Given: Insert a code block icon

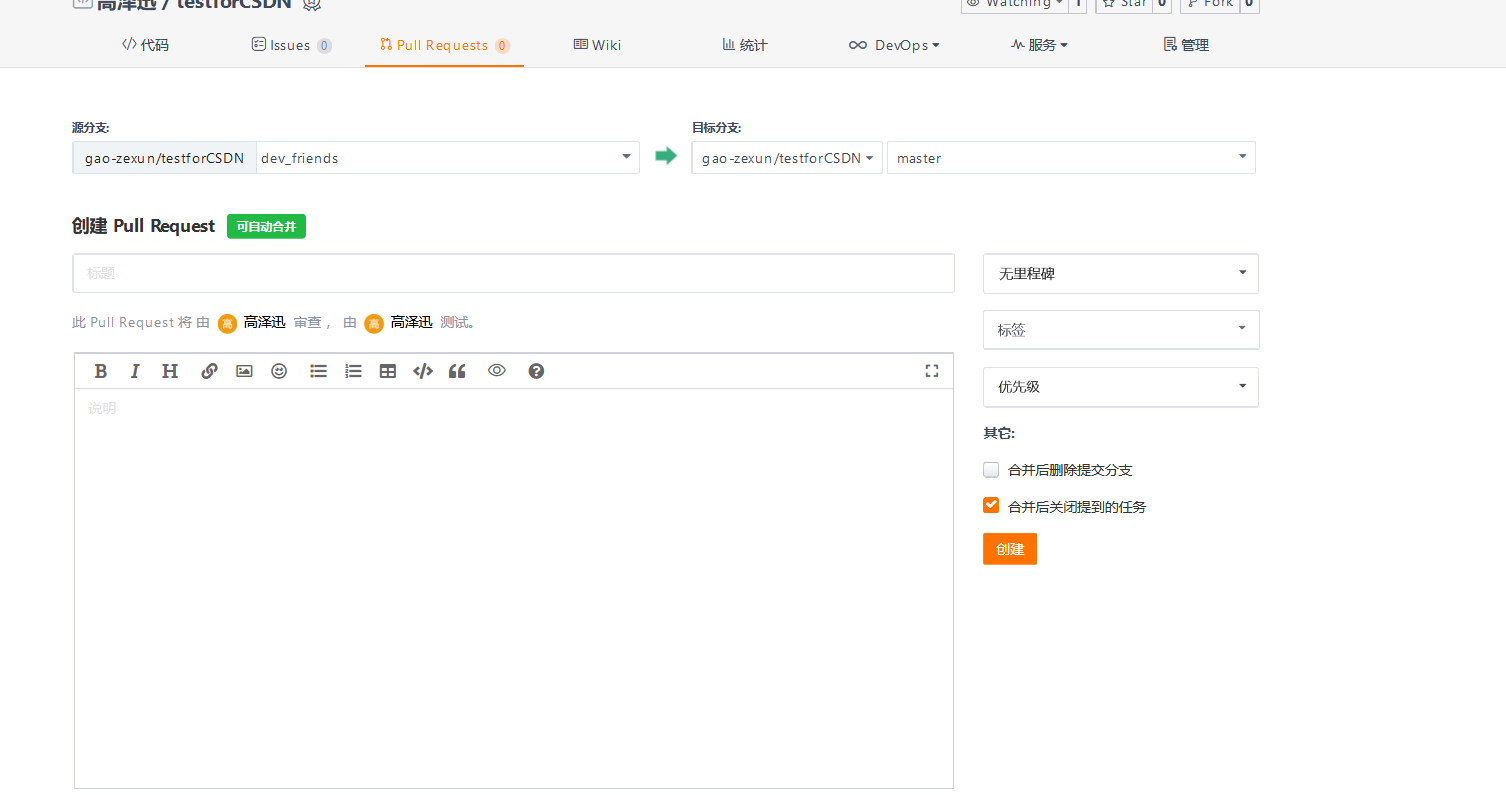Looking at the screenshot, I should (x=423, y=371).
